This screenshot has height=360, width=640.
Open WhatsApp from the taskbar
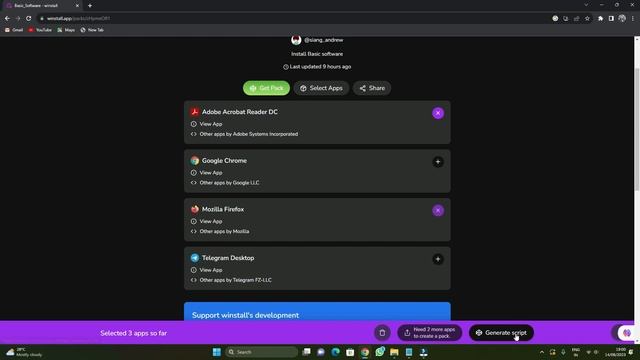click(380, 352)
